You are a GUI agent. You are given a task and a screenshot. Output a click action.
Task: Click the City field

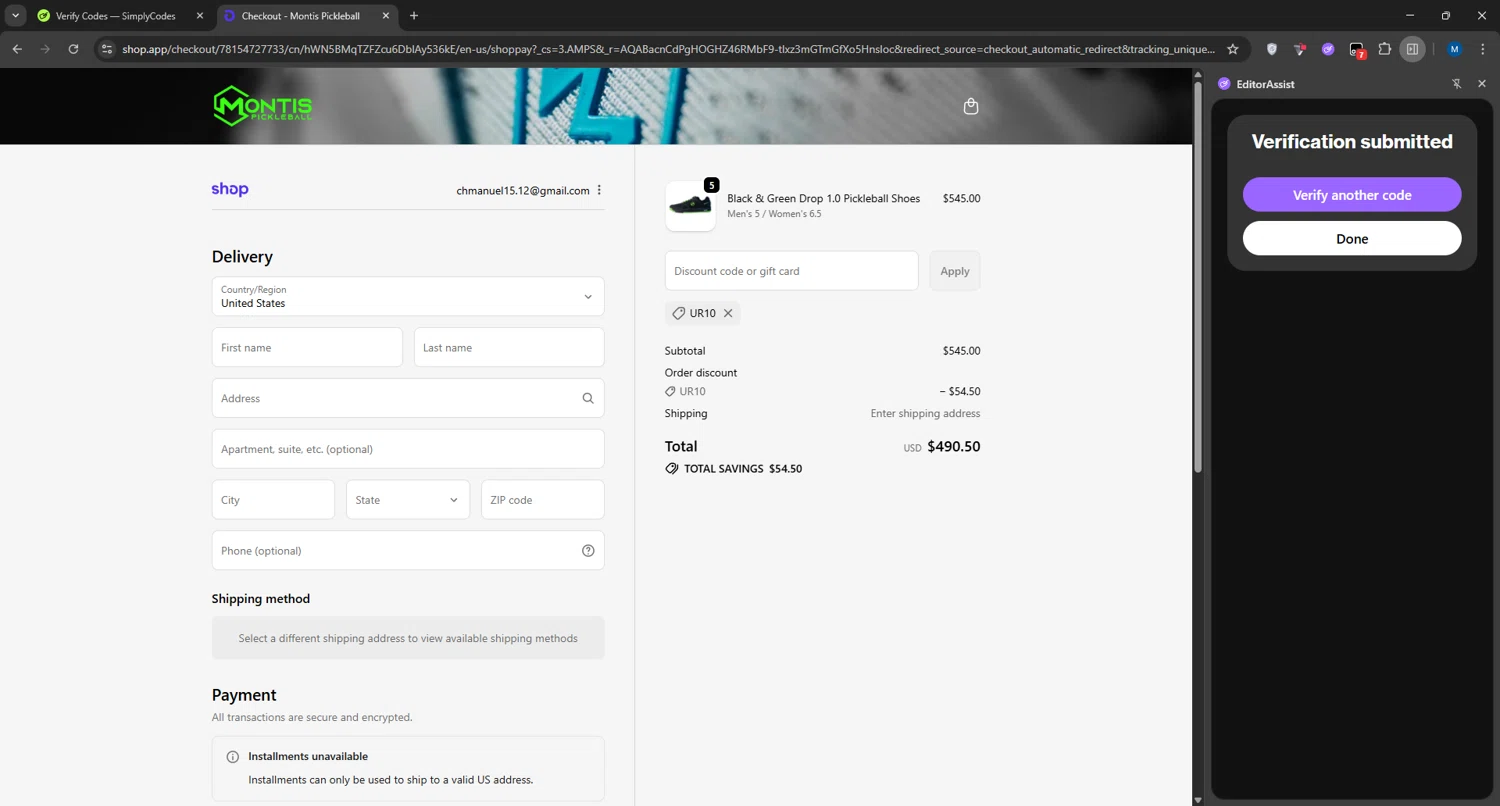[x=273, y=500]
